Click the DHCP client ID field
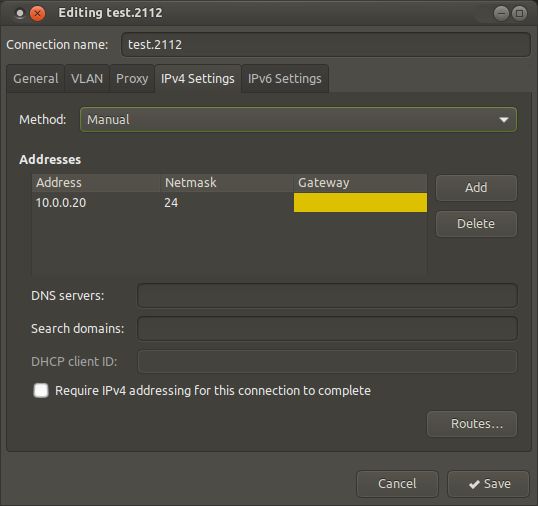 tap(327, 361)
